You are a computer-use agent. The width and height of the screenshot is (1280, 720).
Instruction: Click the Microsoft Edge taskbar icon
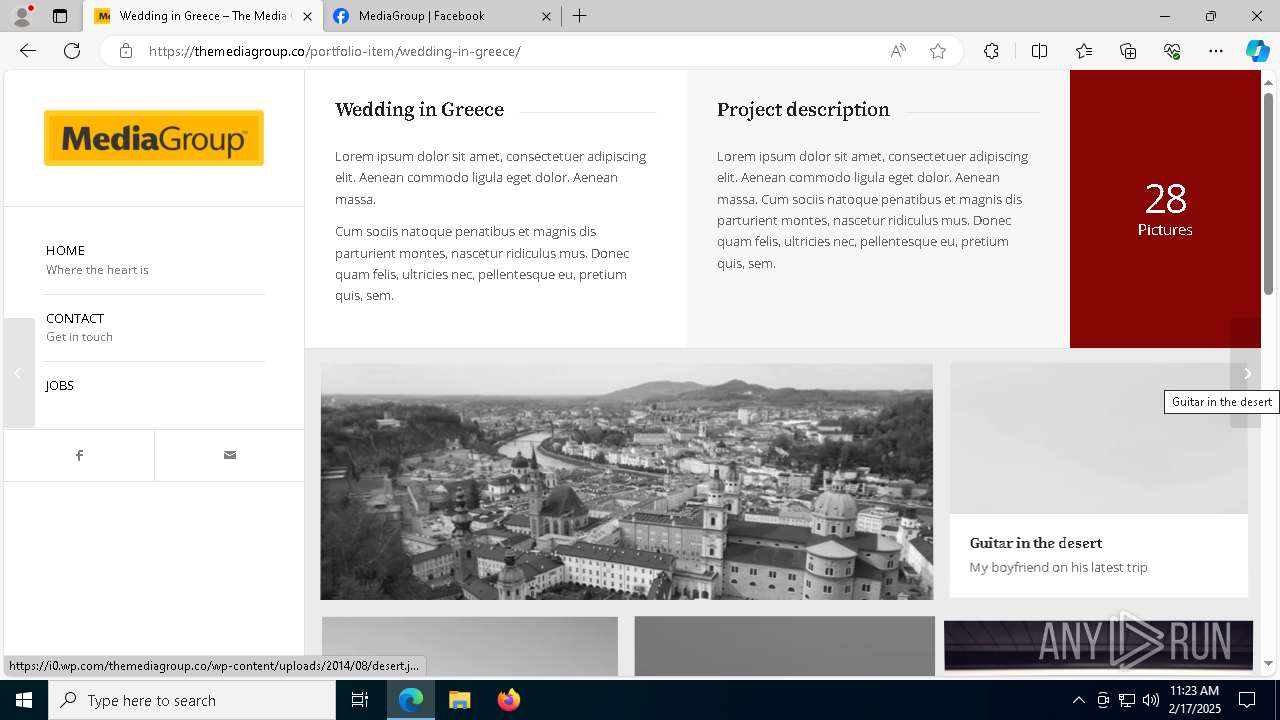pyautogui.click(x=411, y=700)
